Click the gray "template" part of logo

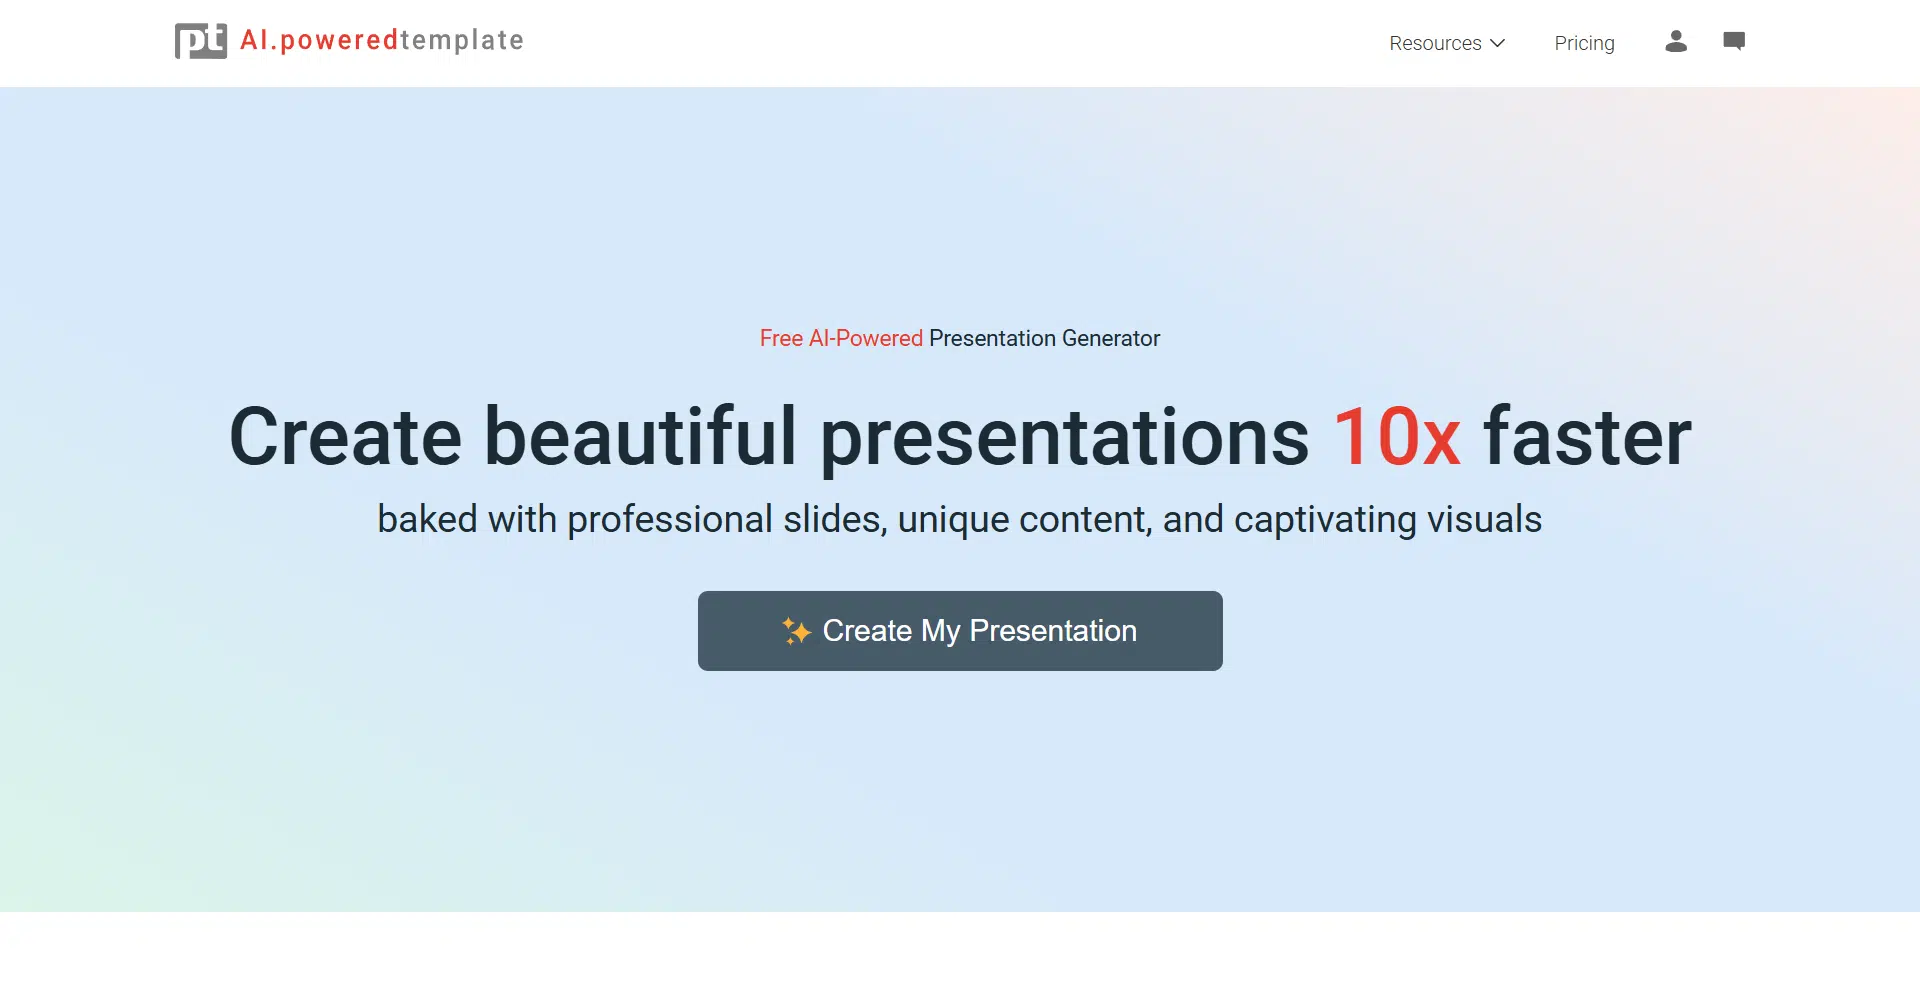(x=462, y=40)
